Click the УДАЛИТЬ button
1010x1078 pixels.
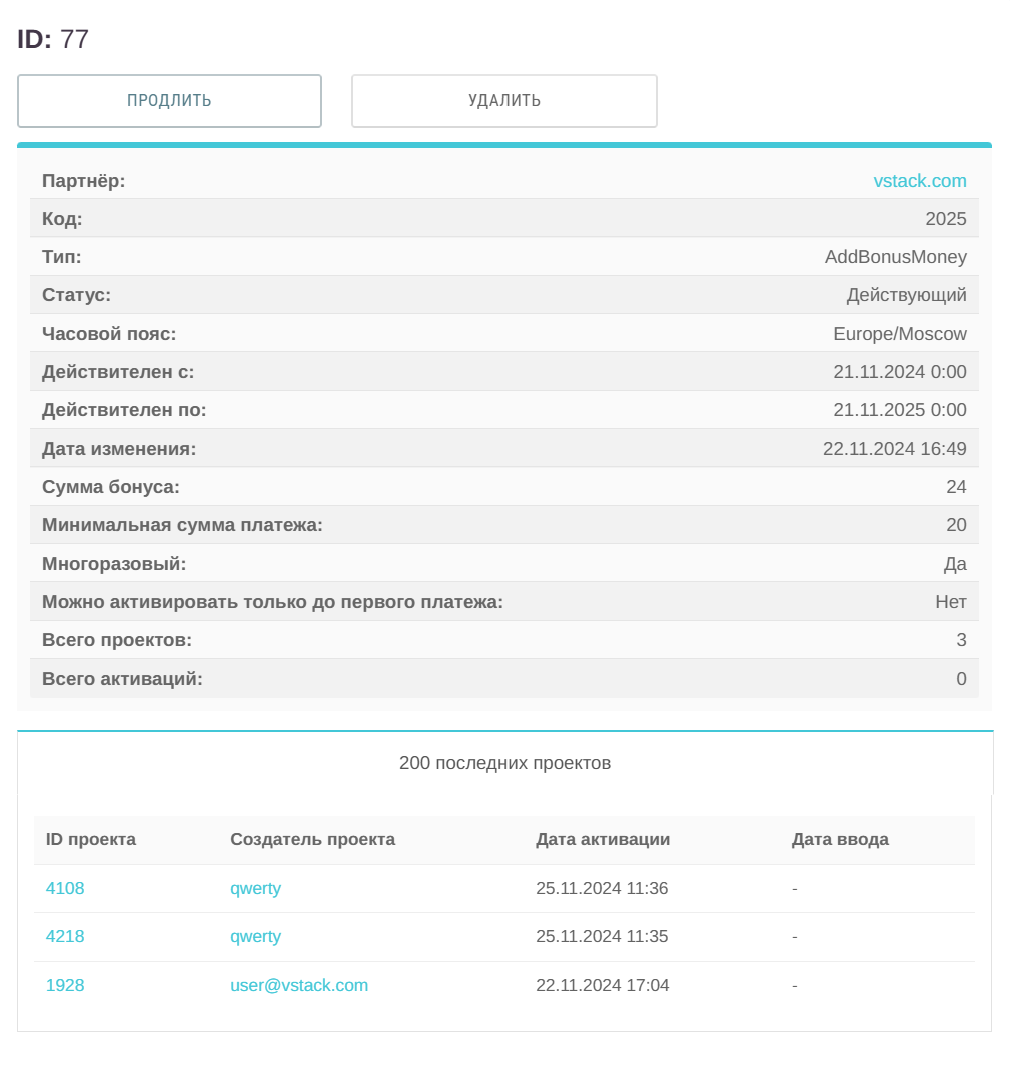504,101
